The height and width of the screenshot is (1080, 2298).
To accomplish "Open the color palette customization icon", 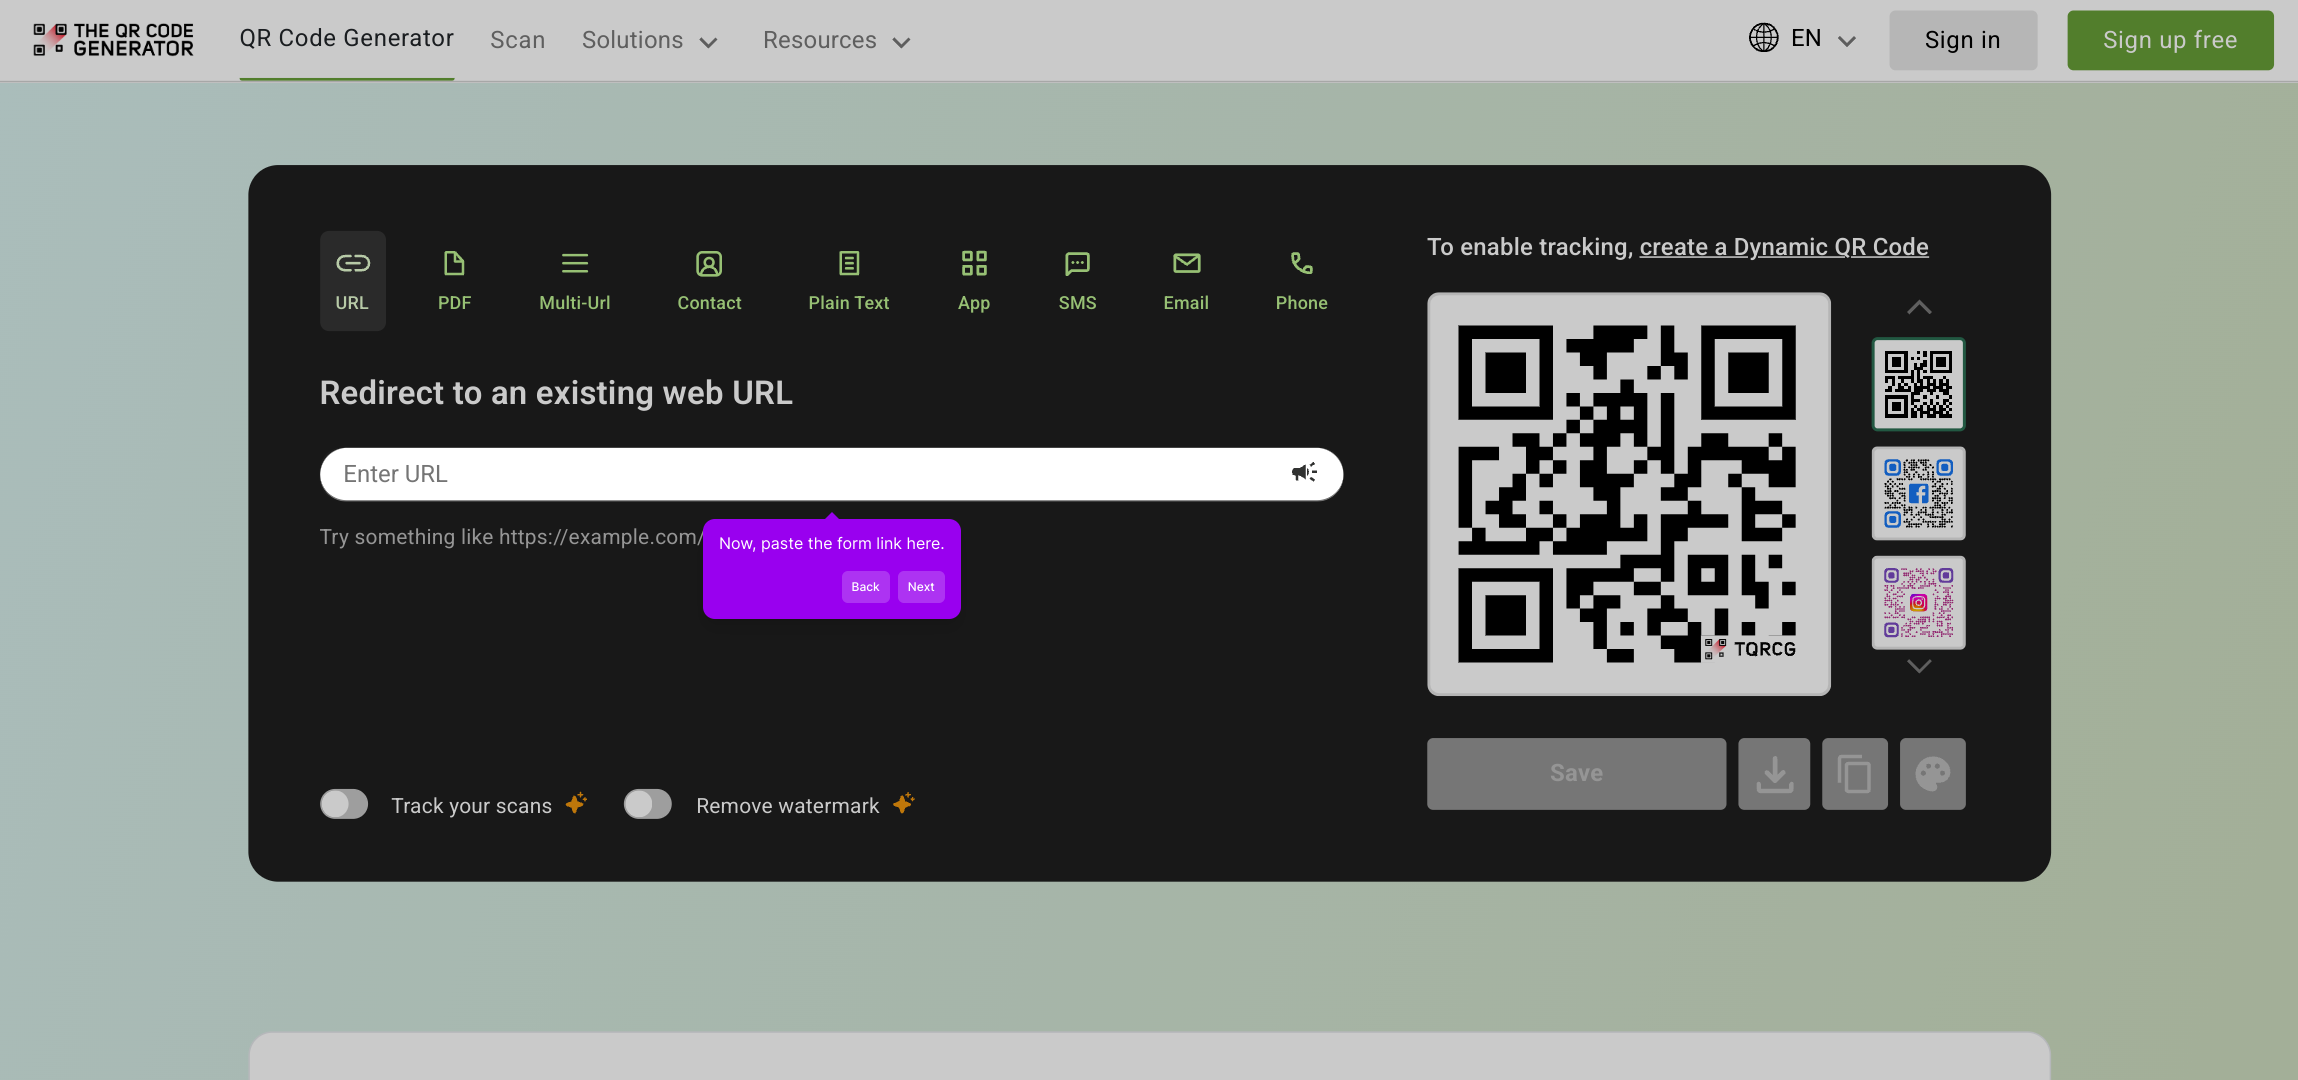I will 1933,774.
